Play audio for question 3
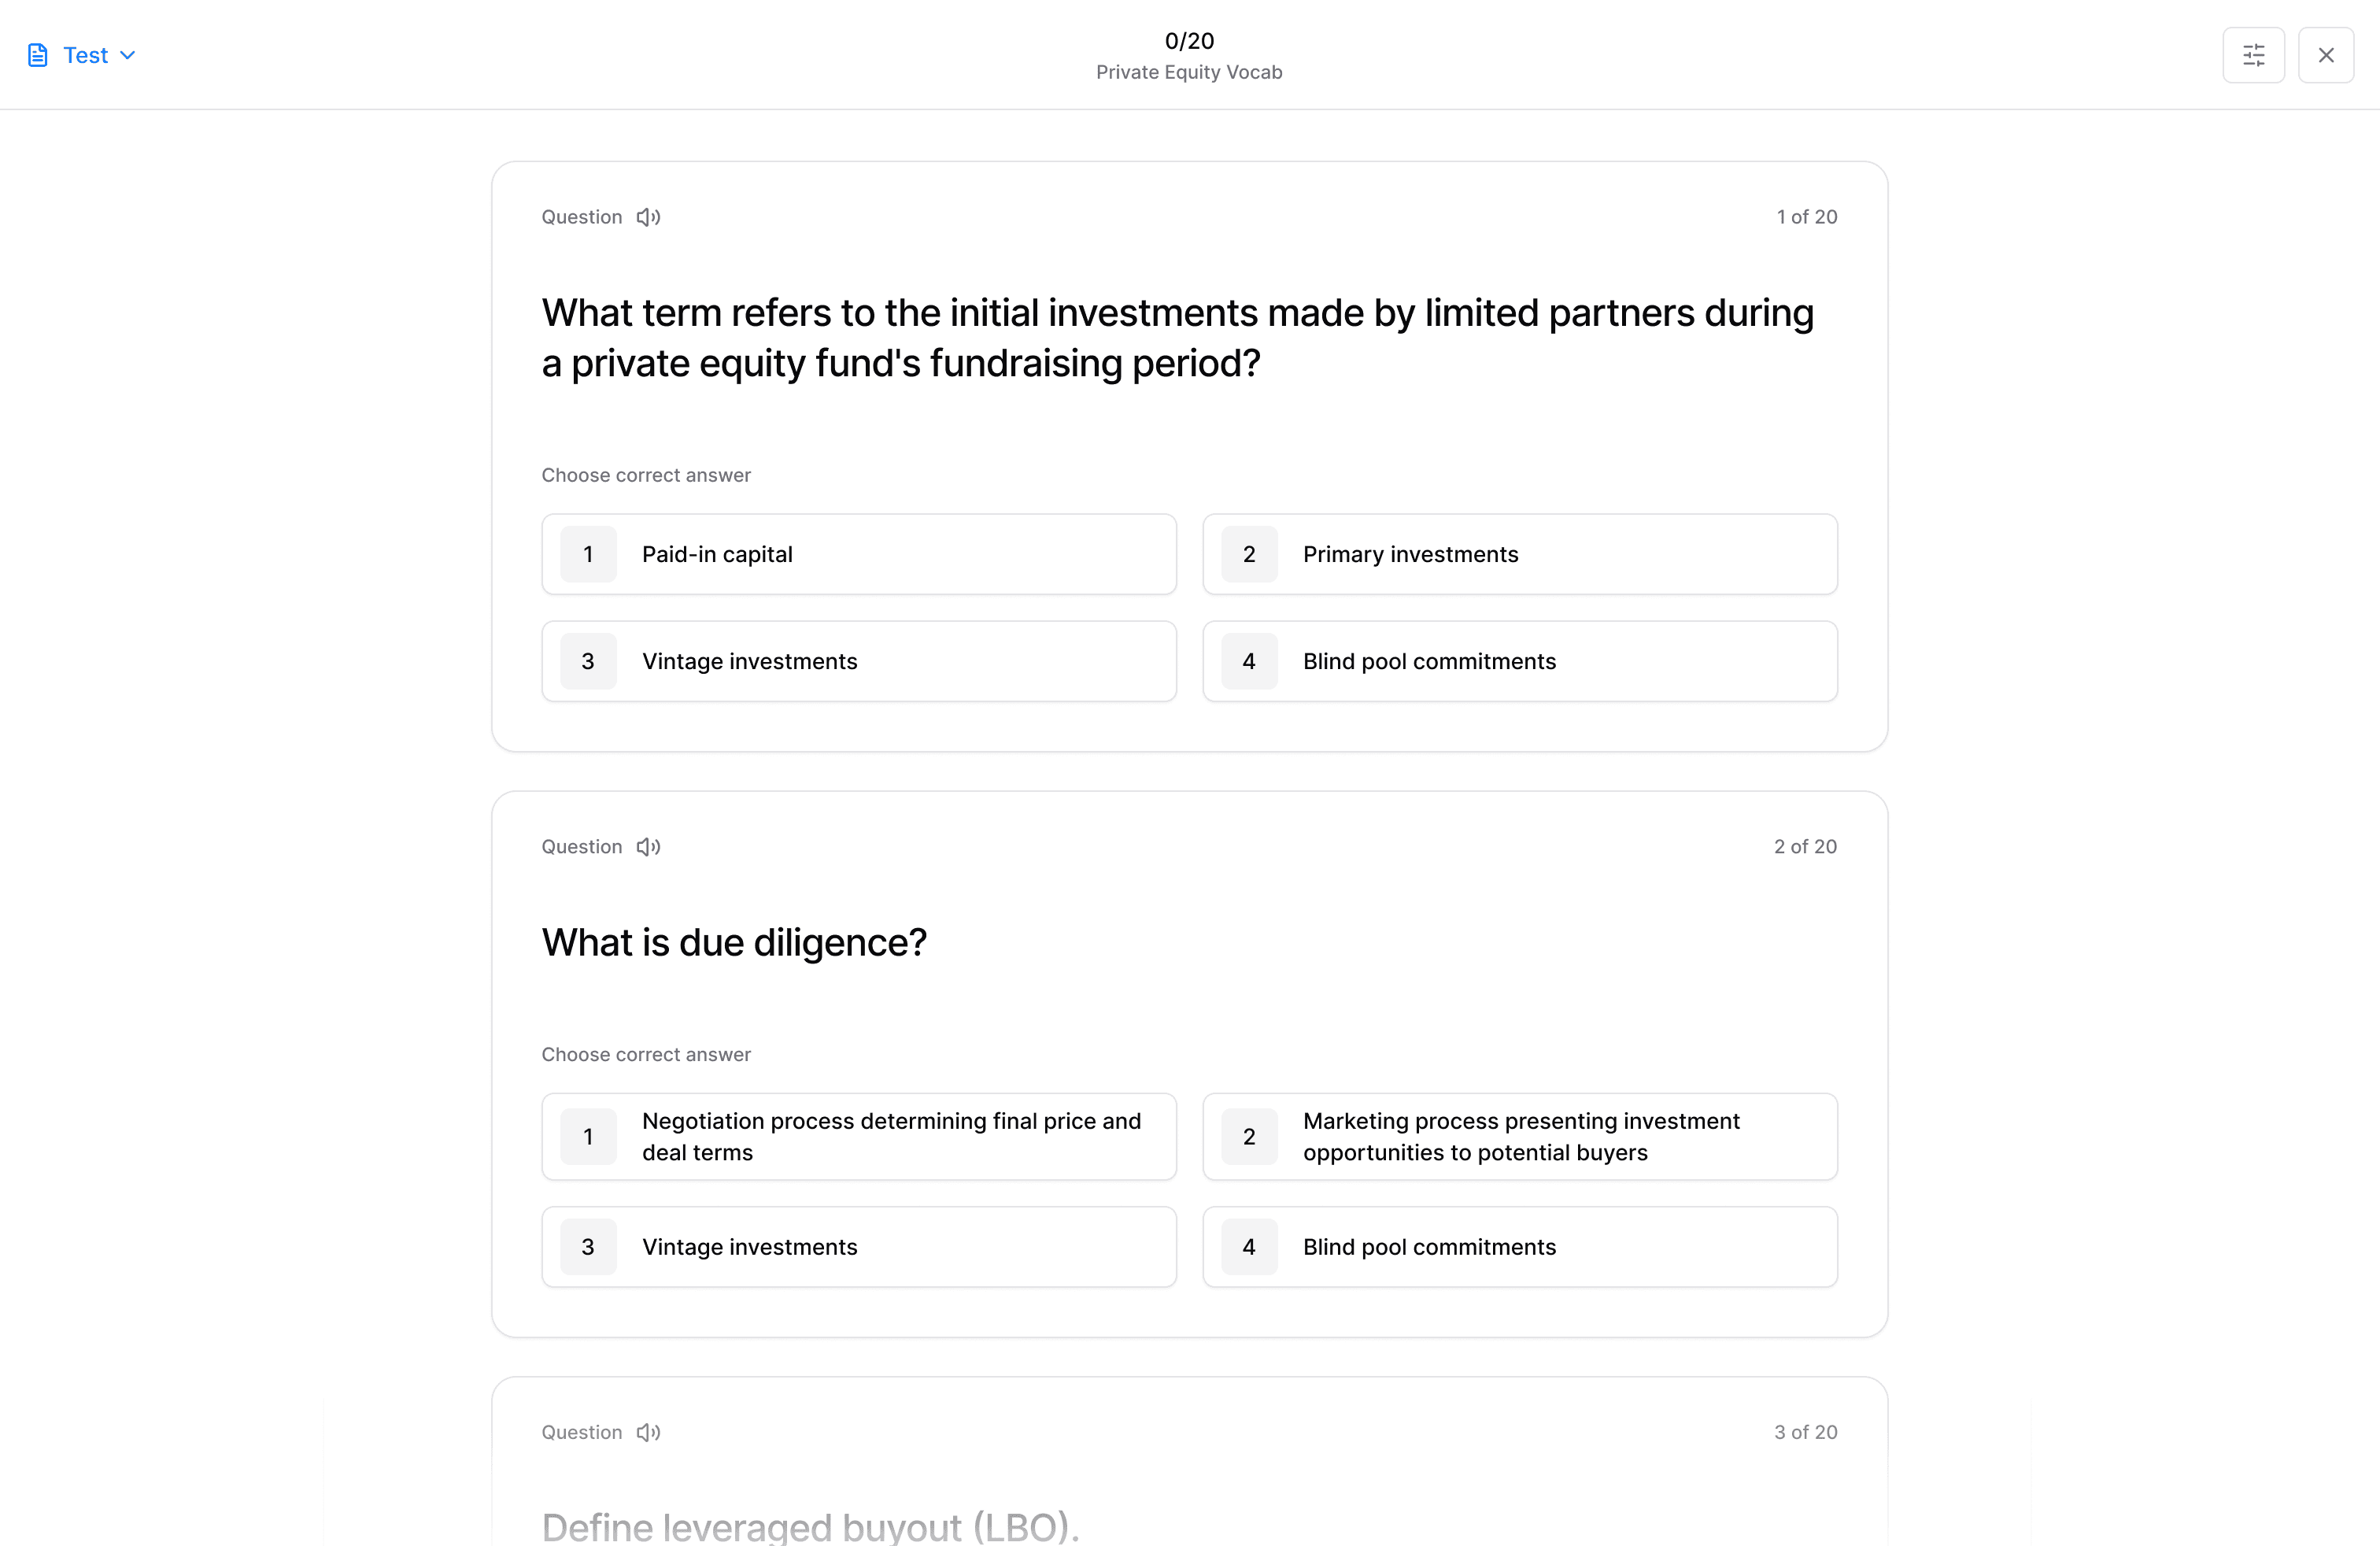Image resolution: width=2380 pixels, height=1546 pixels. (648, 1432)
